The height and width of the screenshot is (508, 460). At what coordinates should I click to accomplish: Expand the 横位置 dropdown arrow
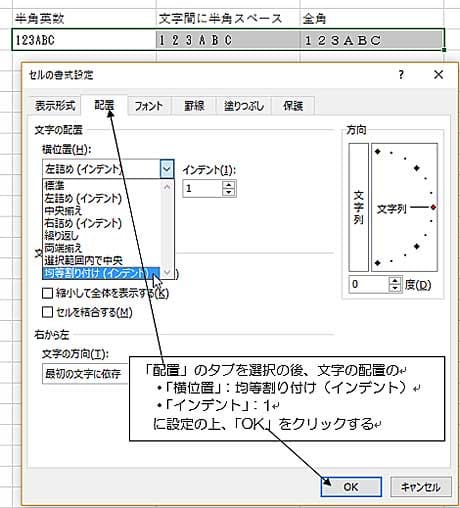pyautogui.click(x=167, y=169)
